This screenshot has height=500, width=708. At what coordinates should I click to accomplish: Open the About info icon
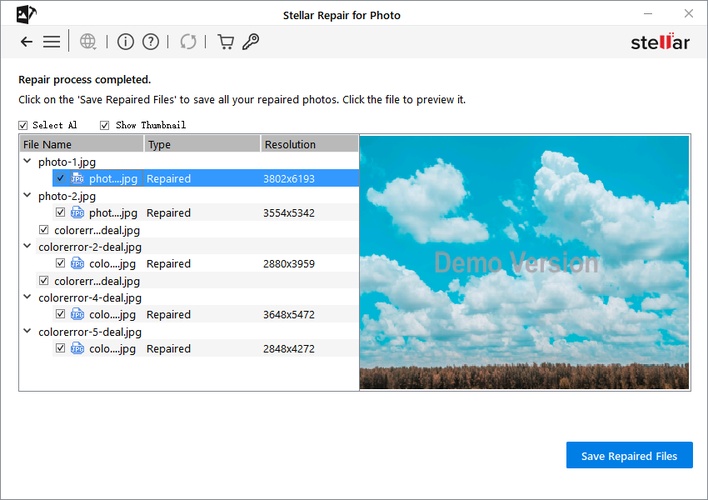click(x=126, y=42)
